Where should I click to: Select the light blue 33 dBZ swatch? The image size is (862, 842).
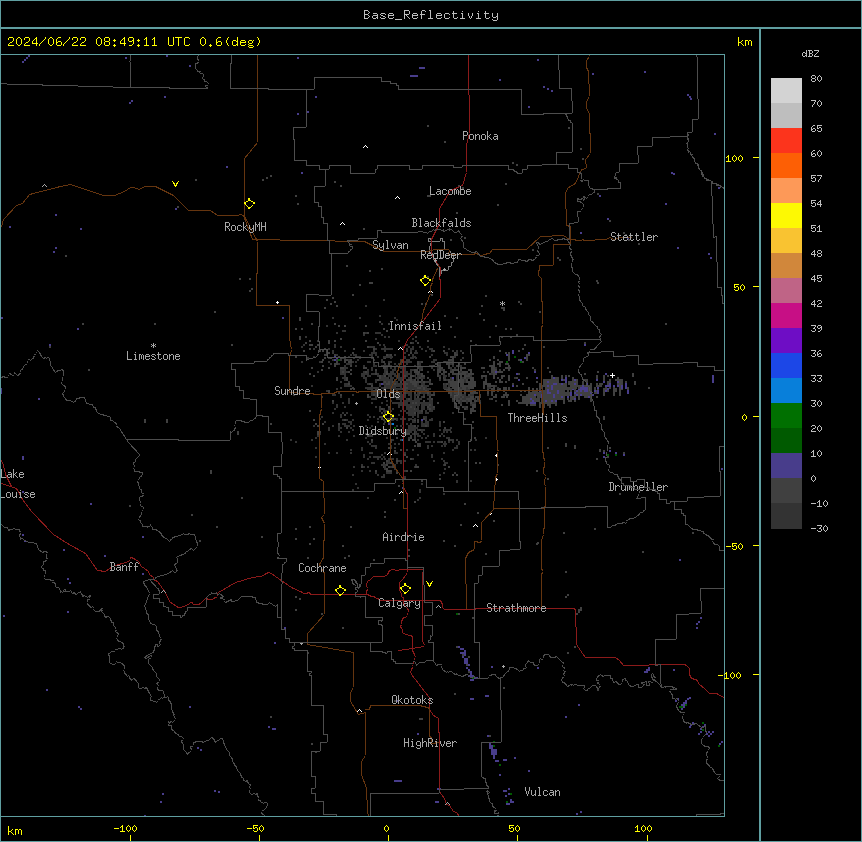pos(786,390)
